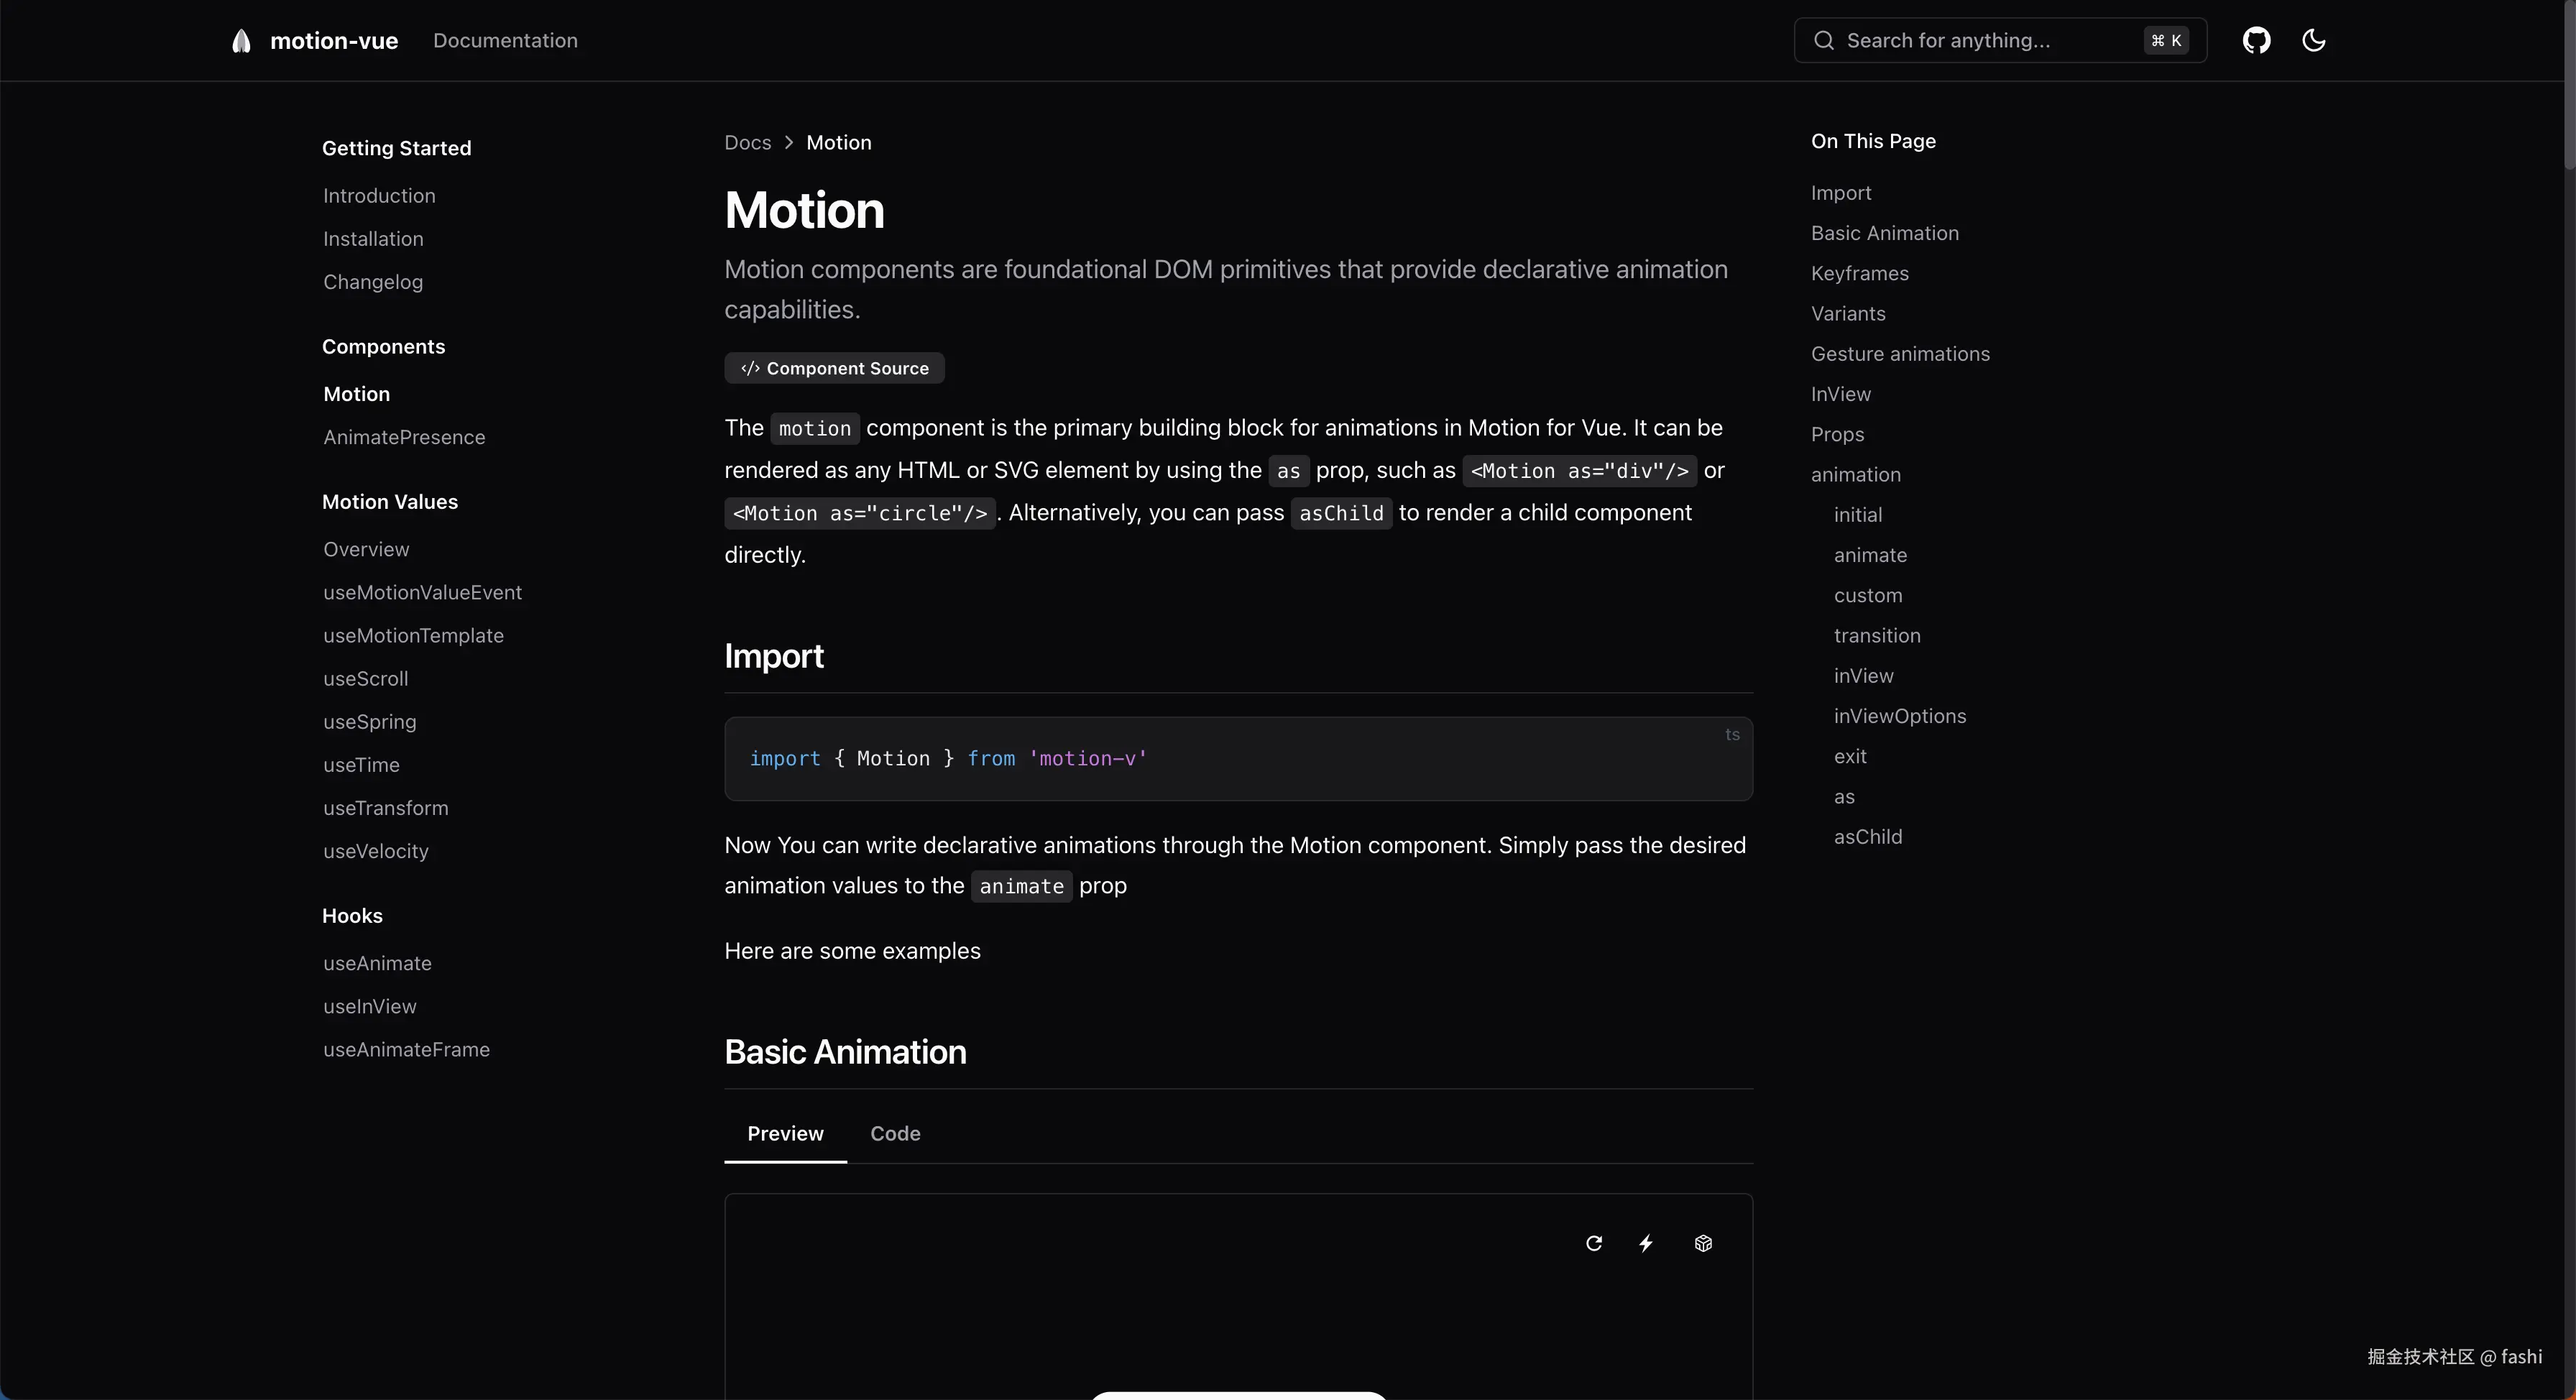Click the lightning bolt preview icon
This screenshot has height=1400, width=2576.
click(x=1646, y=1243)
